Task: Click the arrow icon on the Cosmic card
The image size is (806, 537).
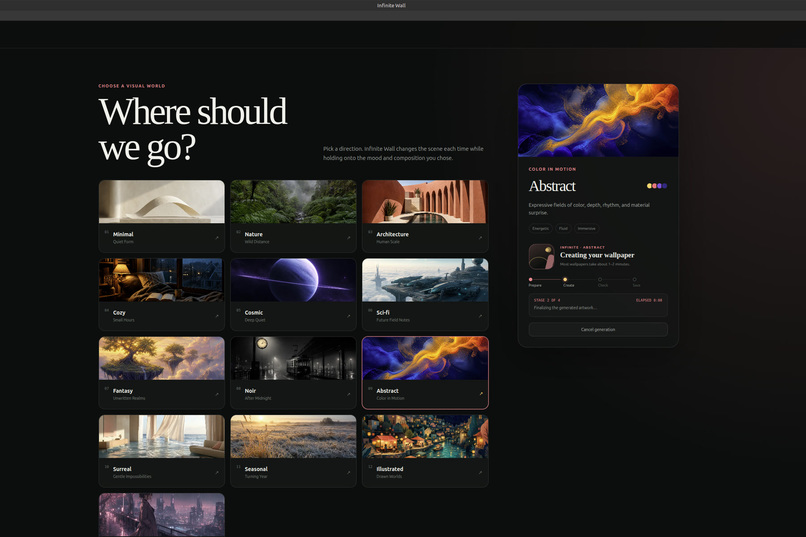Action: pos(348,316)
